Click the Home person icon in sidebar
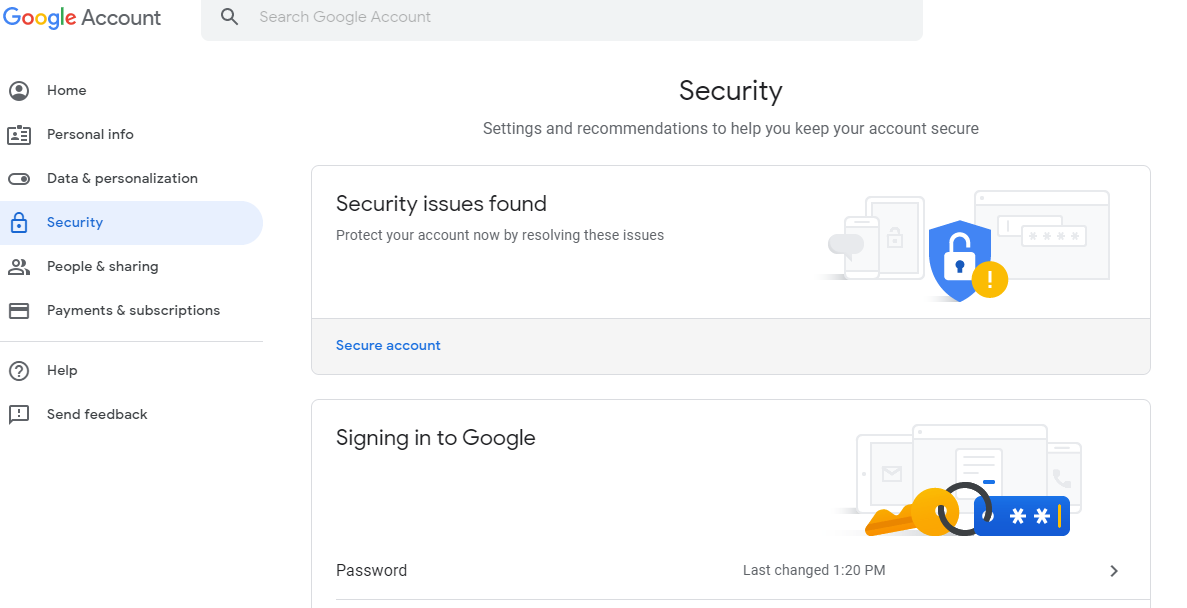Image resolution: width=1187 pixels, height=608 pixels. (19, 91)
